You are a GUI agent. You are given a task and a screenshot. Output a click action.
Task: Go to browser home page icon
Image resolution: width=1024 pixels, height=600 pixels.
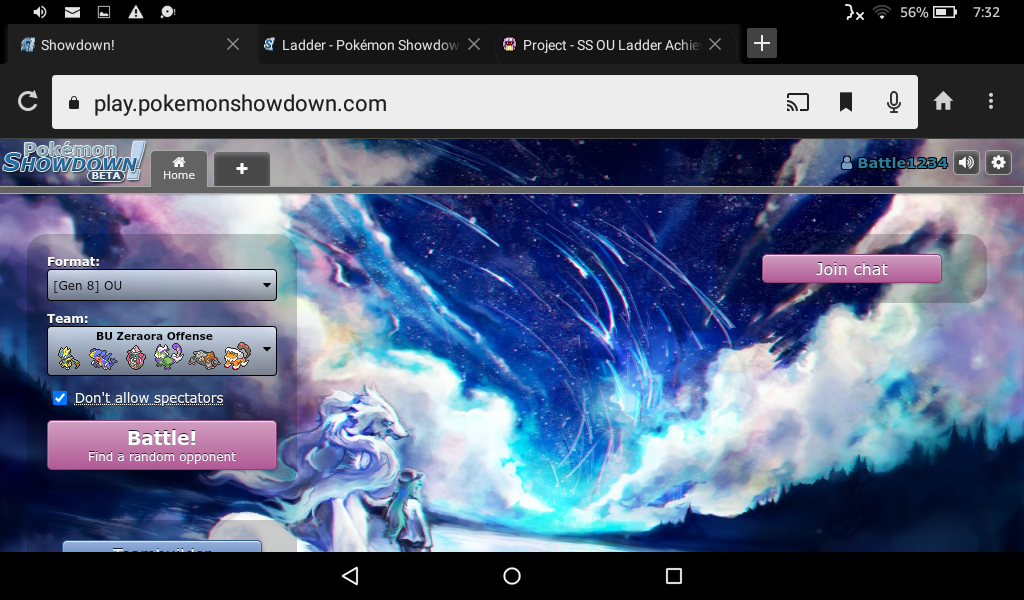click(943, 101)
